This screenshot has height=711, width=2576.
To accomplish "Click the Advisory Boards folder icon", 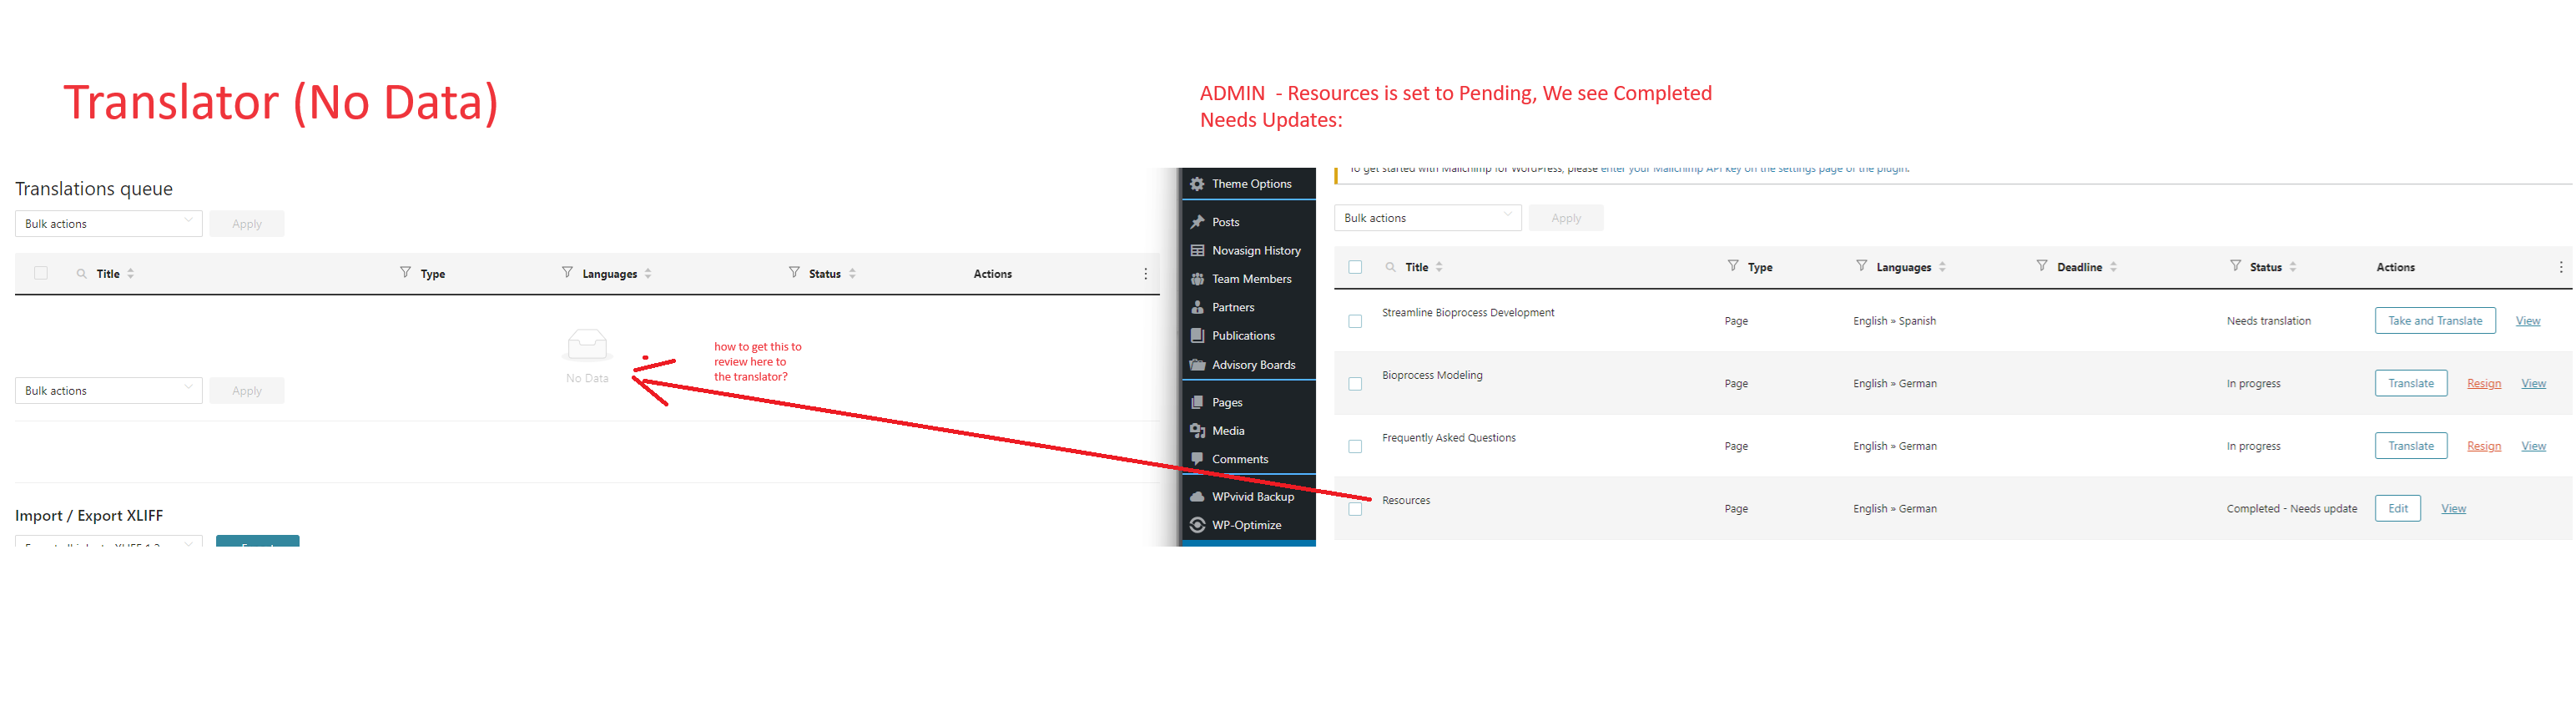I will (x=1197, y=365).
